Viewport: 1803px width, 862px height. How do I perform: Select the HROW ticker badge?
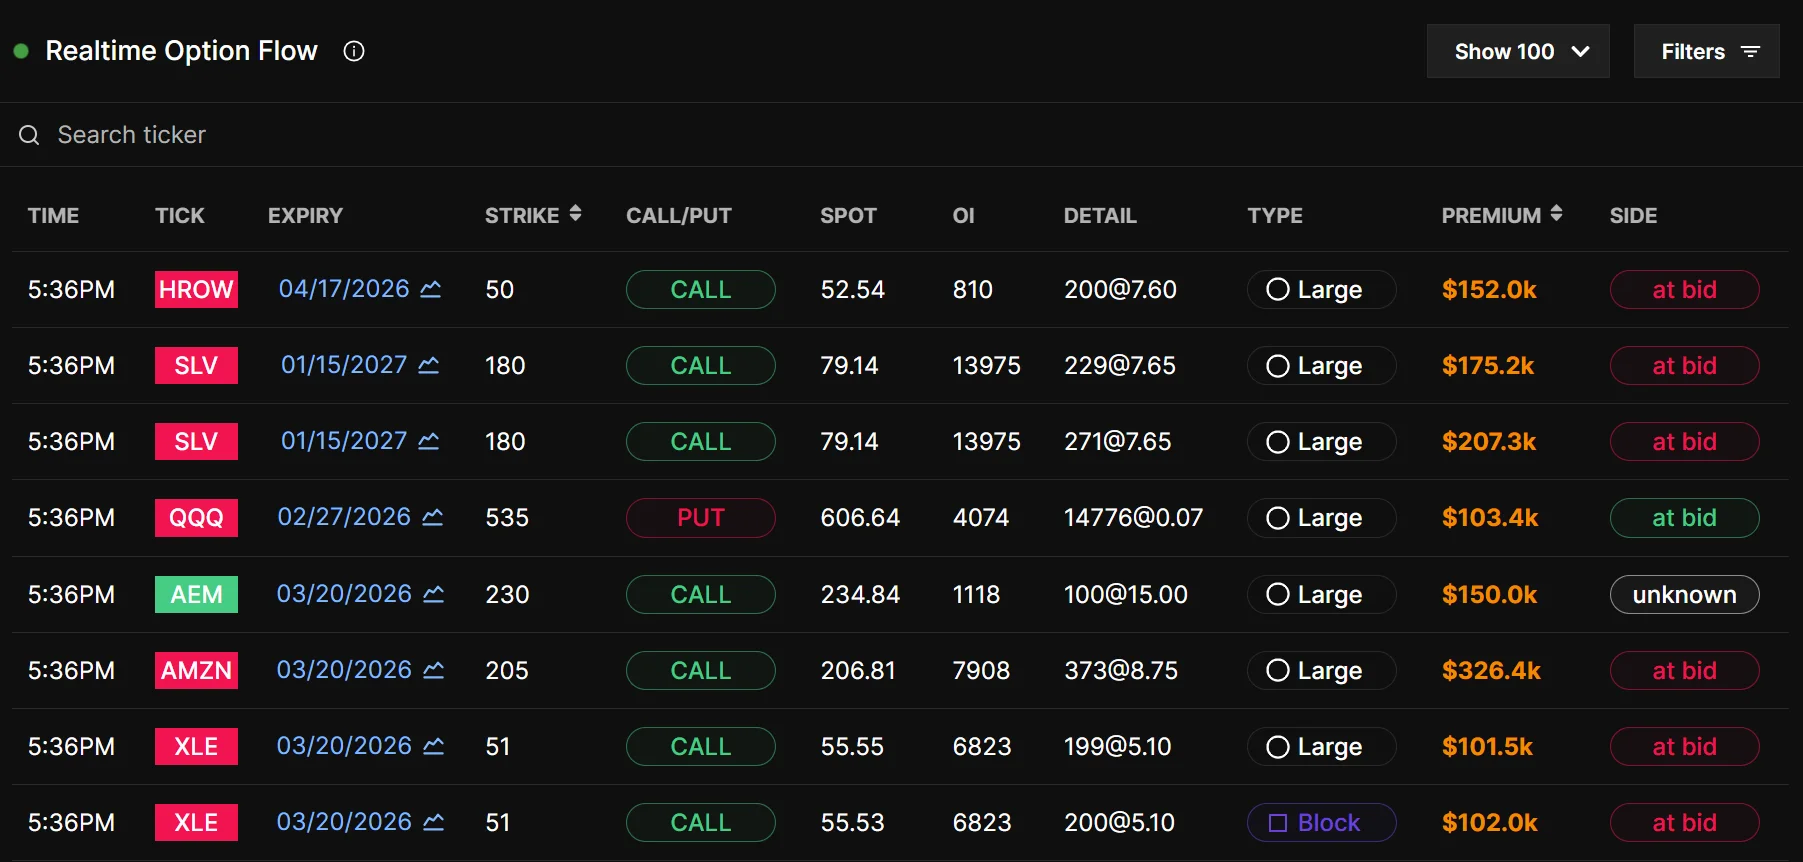coord(196,289)
